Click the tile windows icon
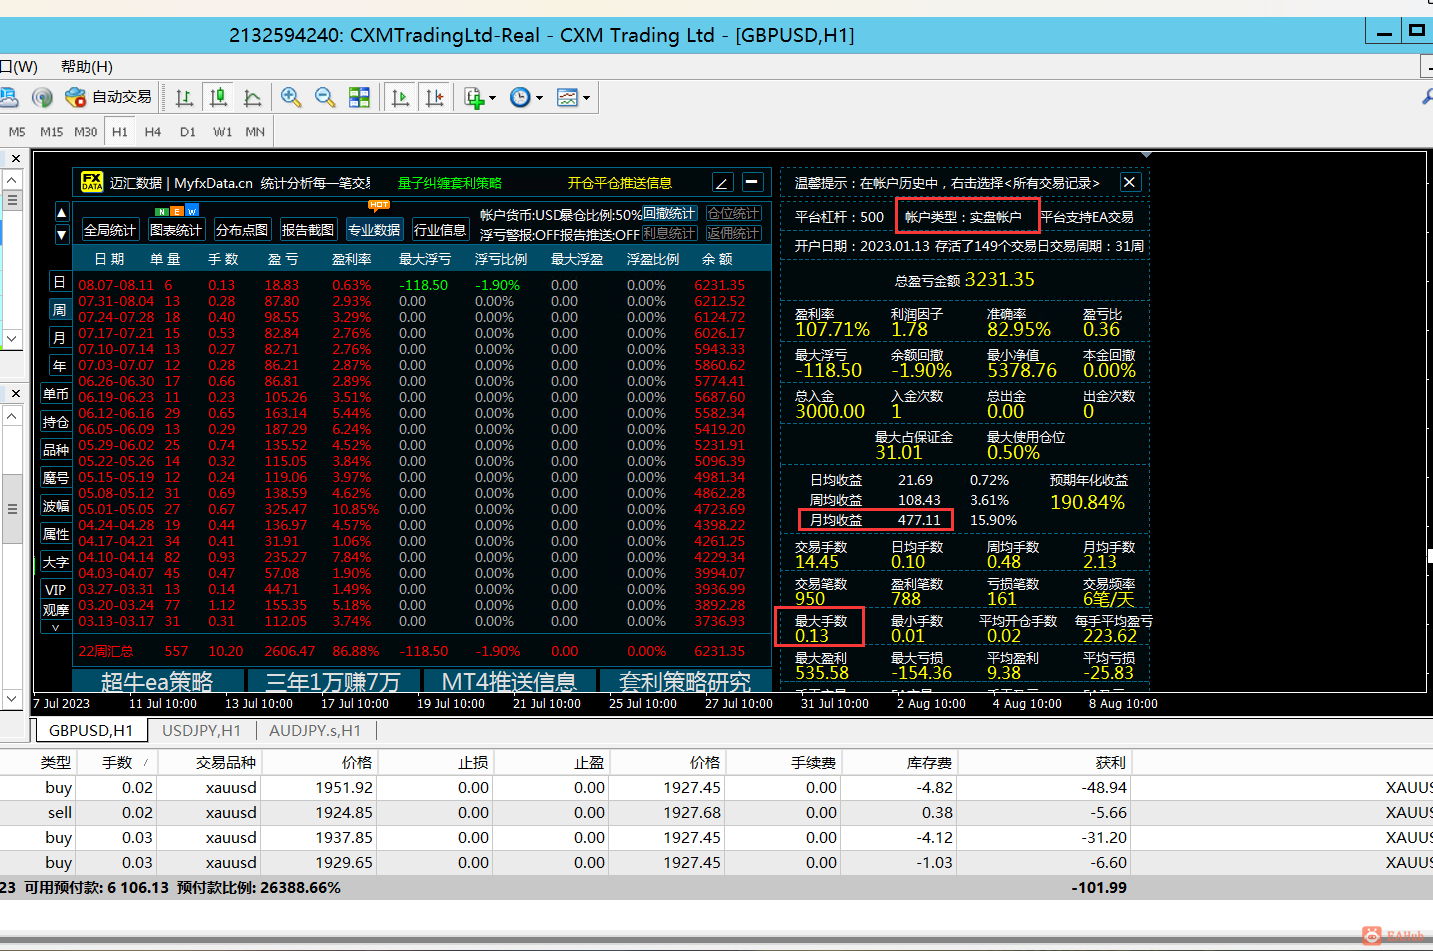Screen dimensions: 1433x951 (x=359, y=97)
